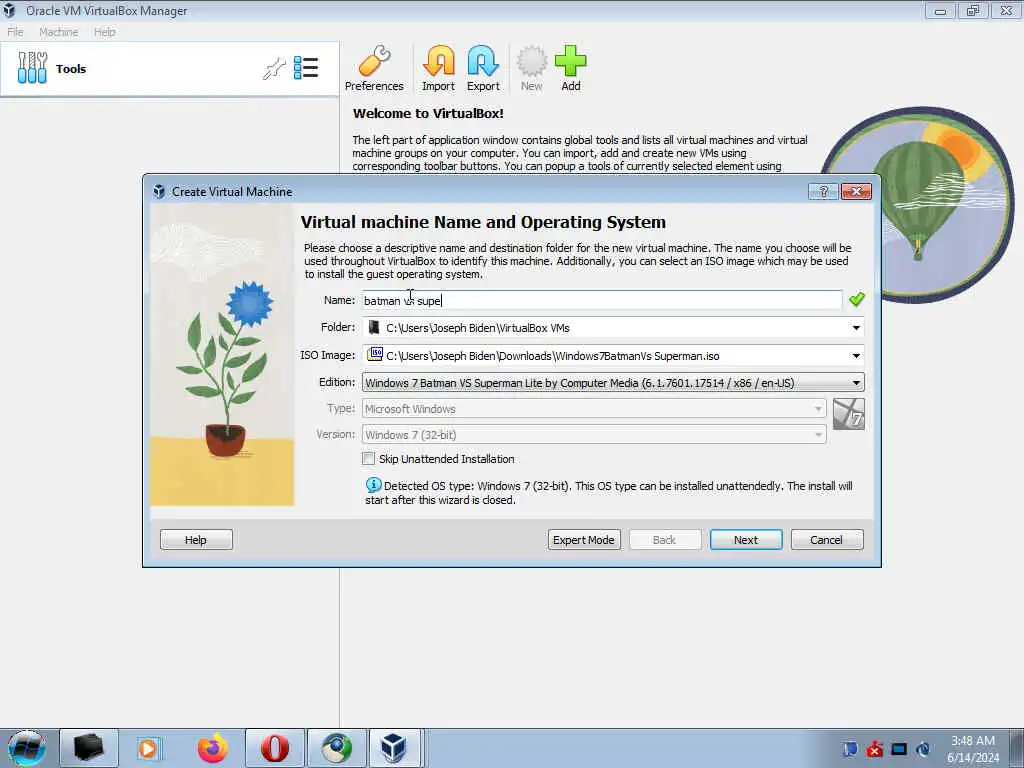Image resolution: width=1024 pixels, height=768 pixels.
Task: Expand the Folder path dropdown
Action: 856,328
